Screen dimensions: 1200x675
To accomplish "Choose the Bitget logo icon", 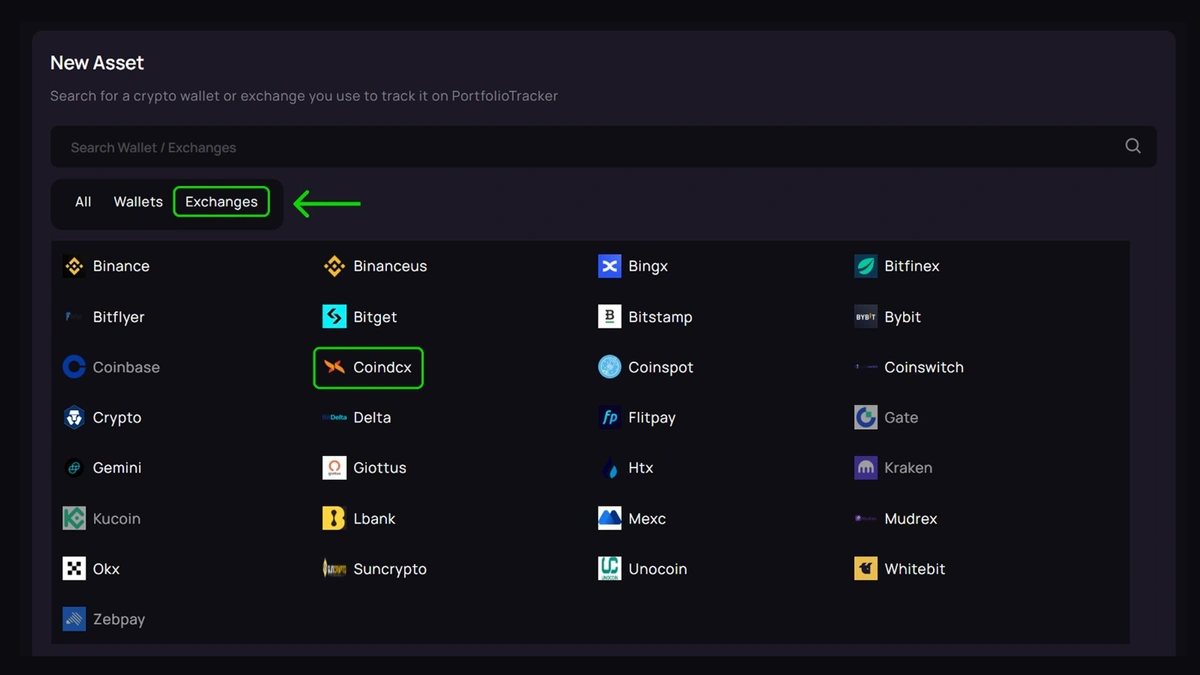I will [x=334, y=317].
